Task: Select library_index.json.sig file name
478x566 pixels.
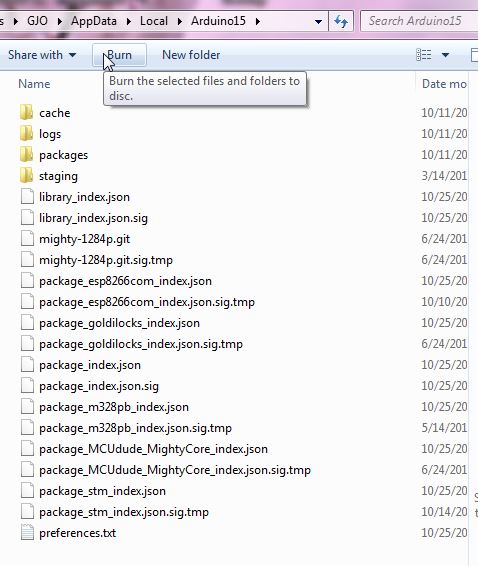Action: [94, 218]
